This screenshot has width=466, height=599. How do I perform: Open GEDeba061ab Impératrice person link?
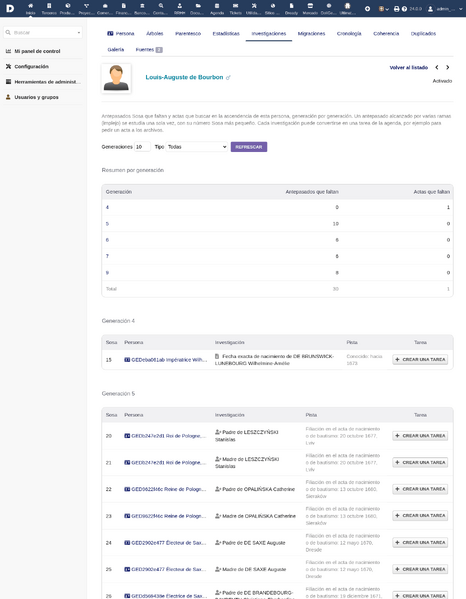point(165,360)
